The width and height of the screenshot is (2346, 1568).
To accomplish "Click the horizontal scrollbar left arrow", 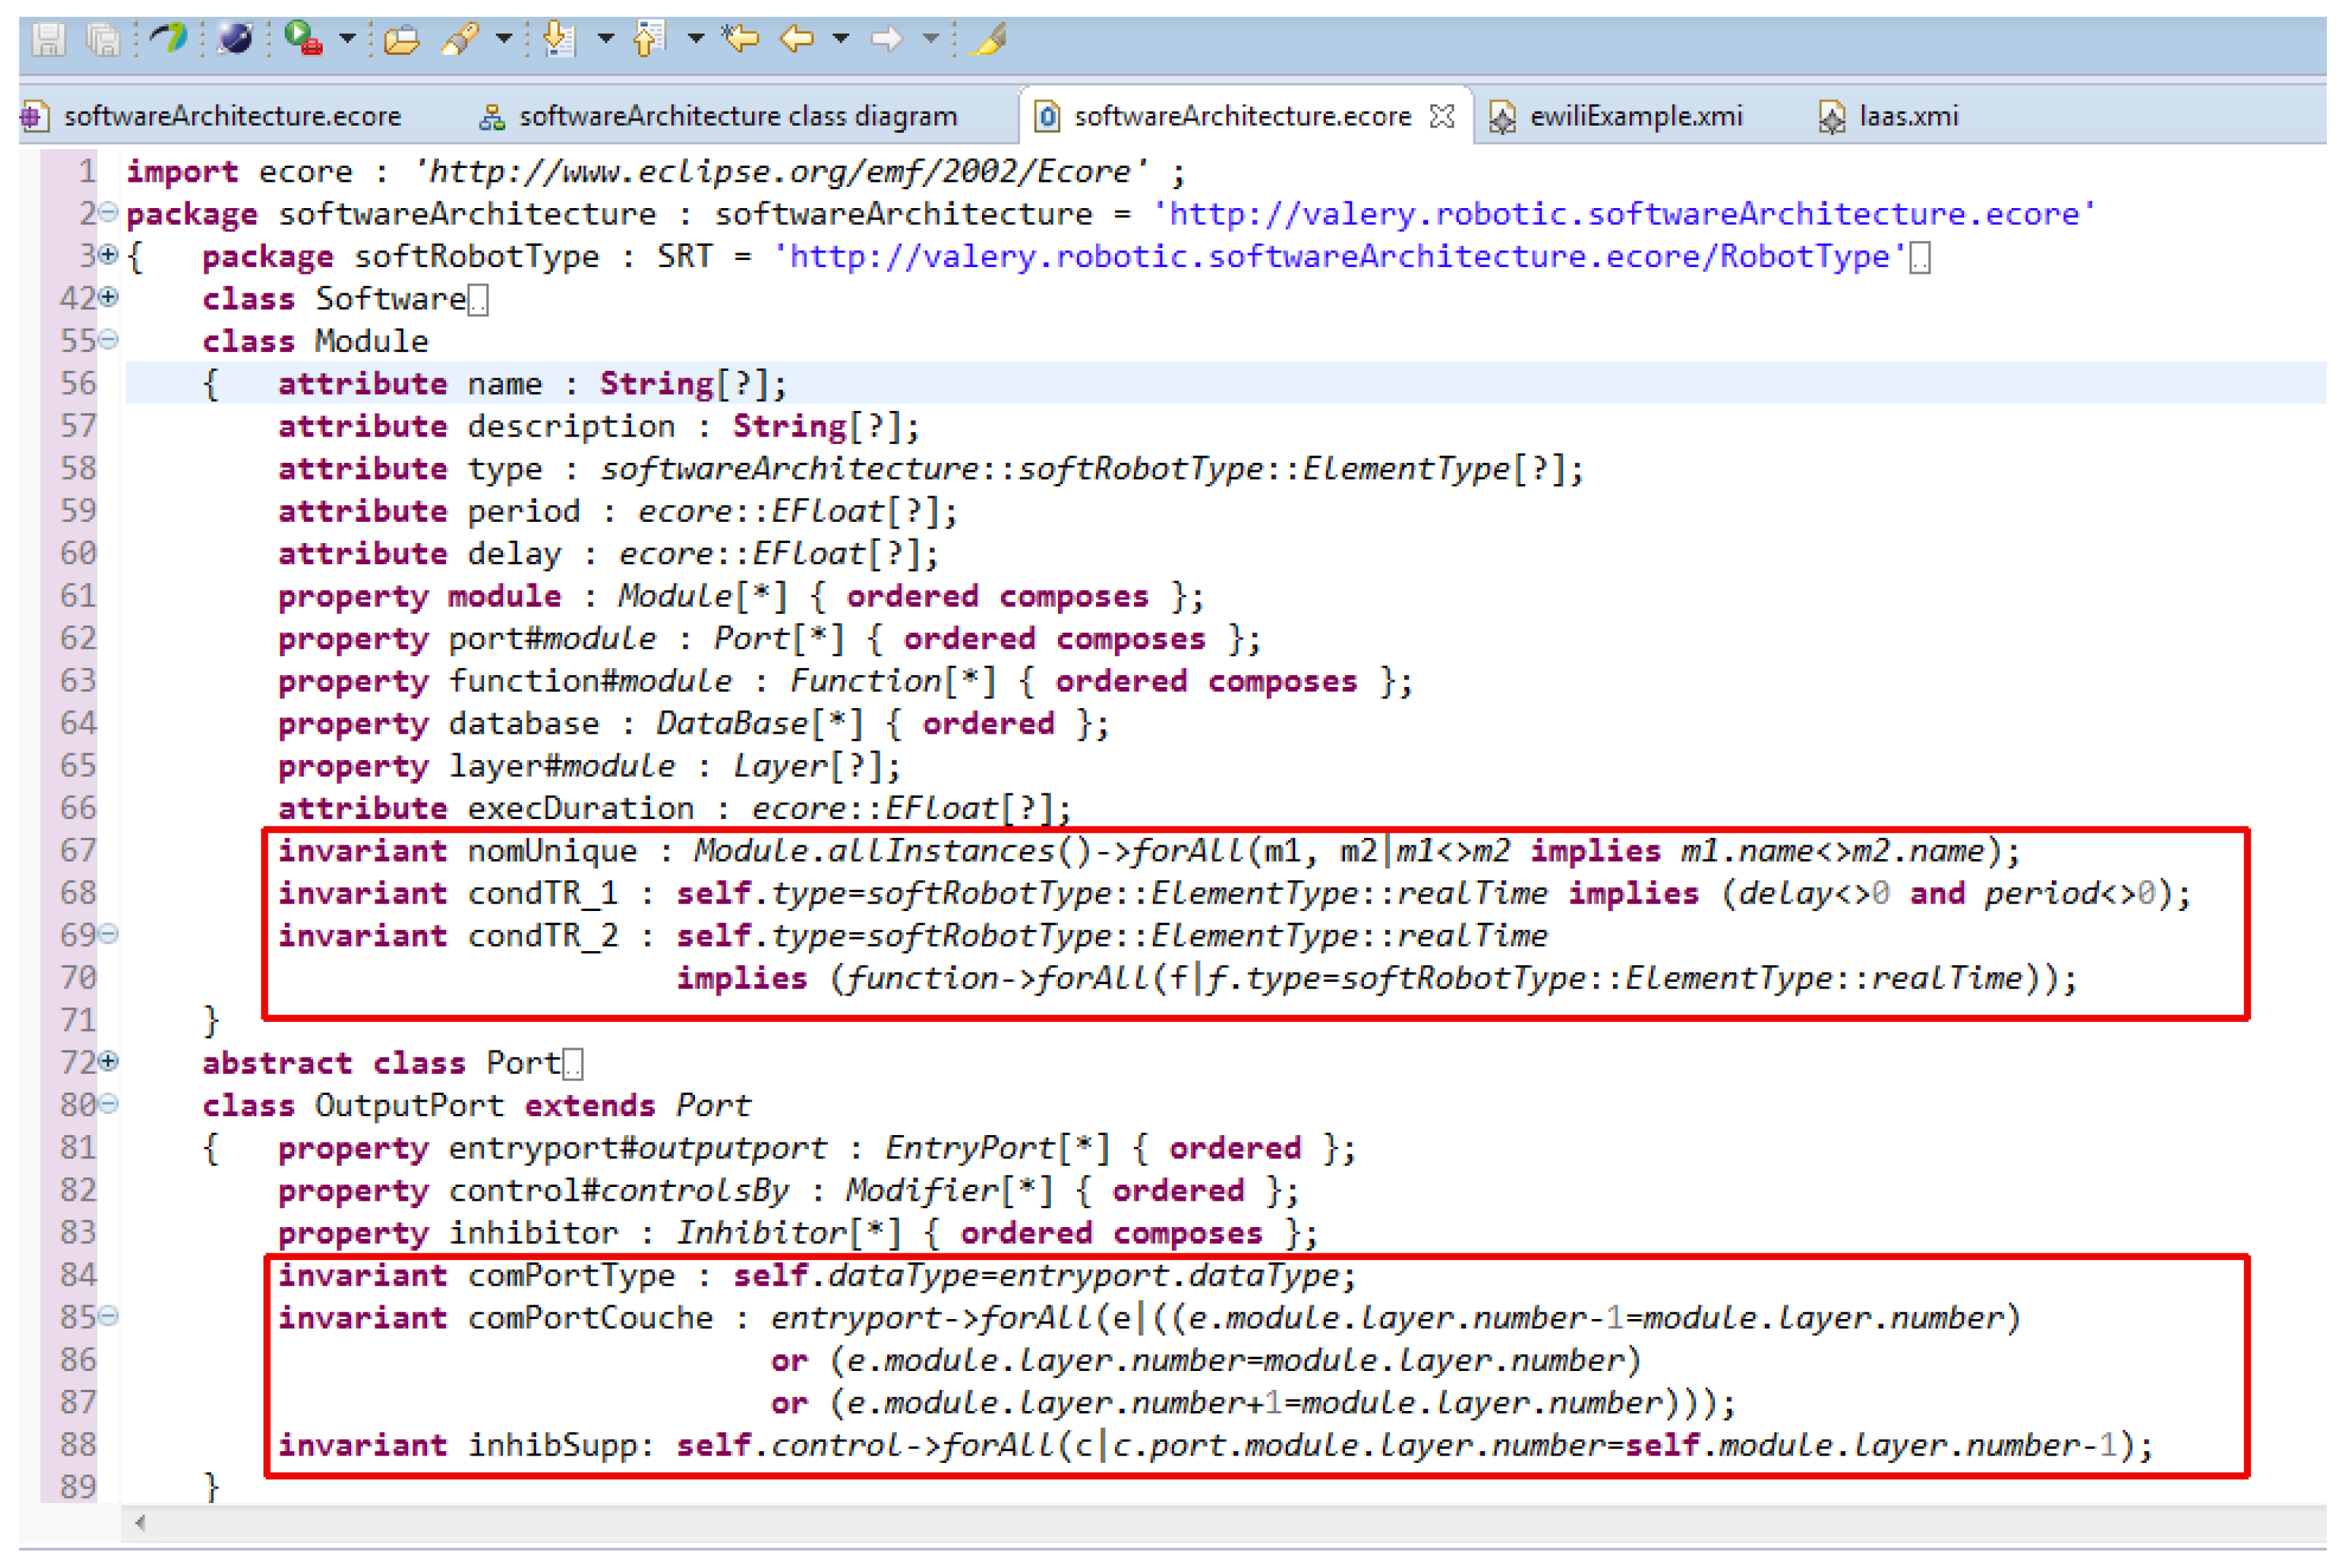I will tap(141, 1522).
